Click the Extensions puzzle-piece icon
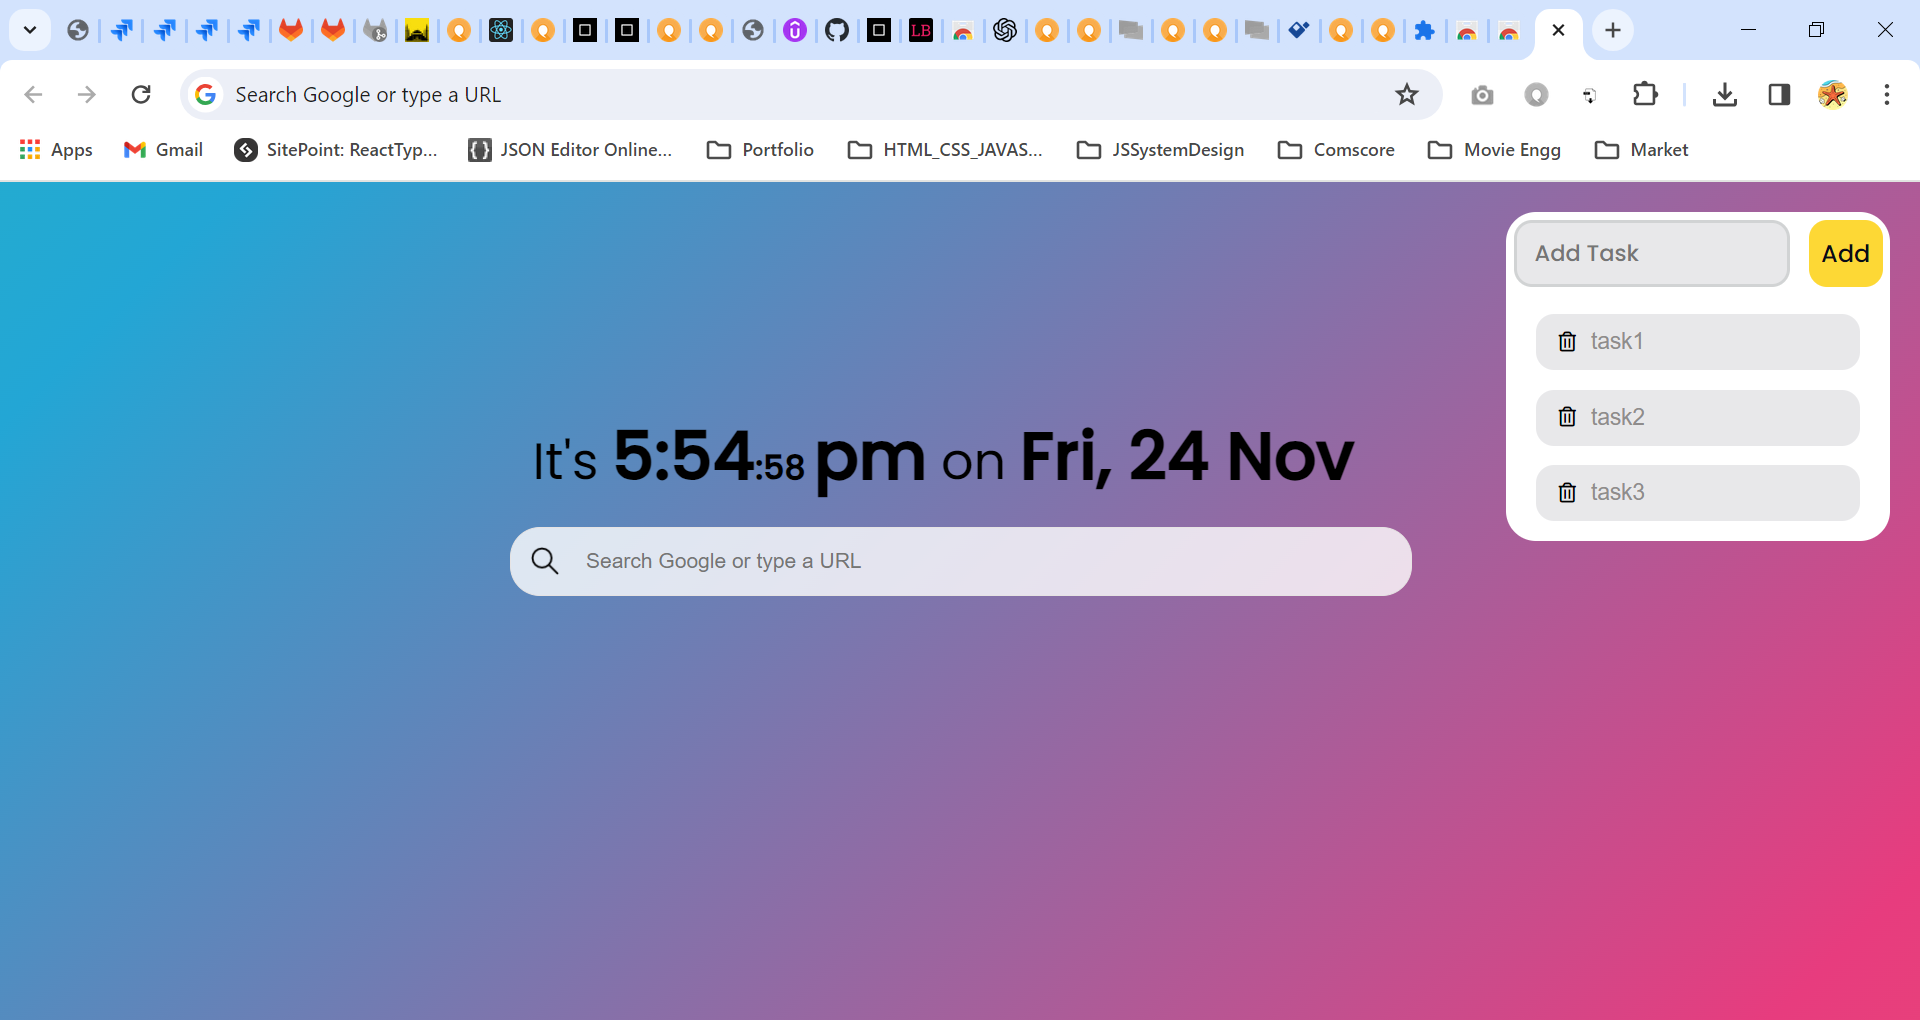1920x1020 pixels. point(1645,94)
